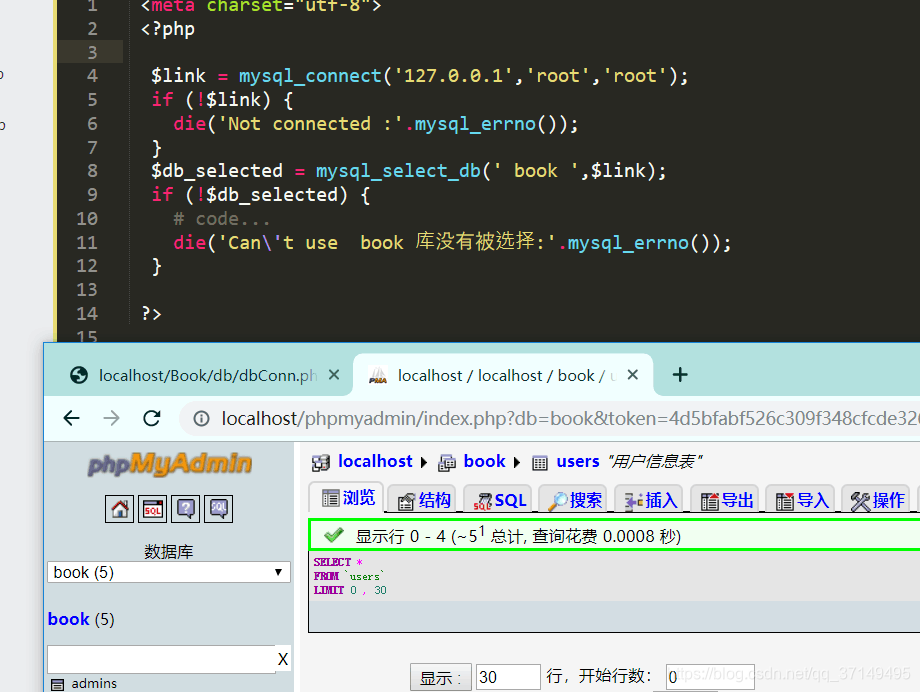Click the localhost server breadcrumb link
Viewport: 920px width, 692px height.
point(376,461)
